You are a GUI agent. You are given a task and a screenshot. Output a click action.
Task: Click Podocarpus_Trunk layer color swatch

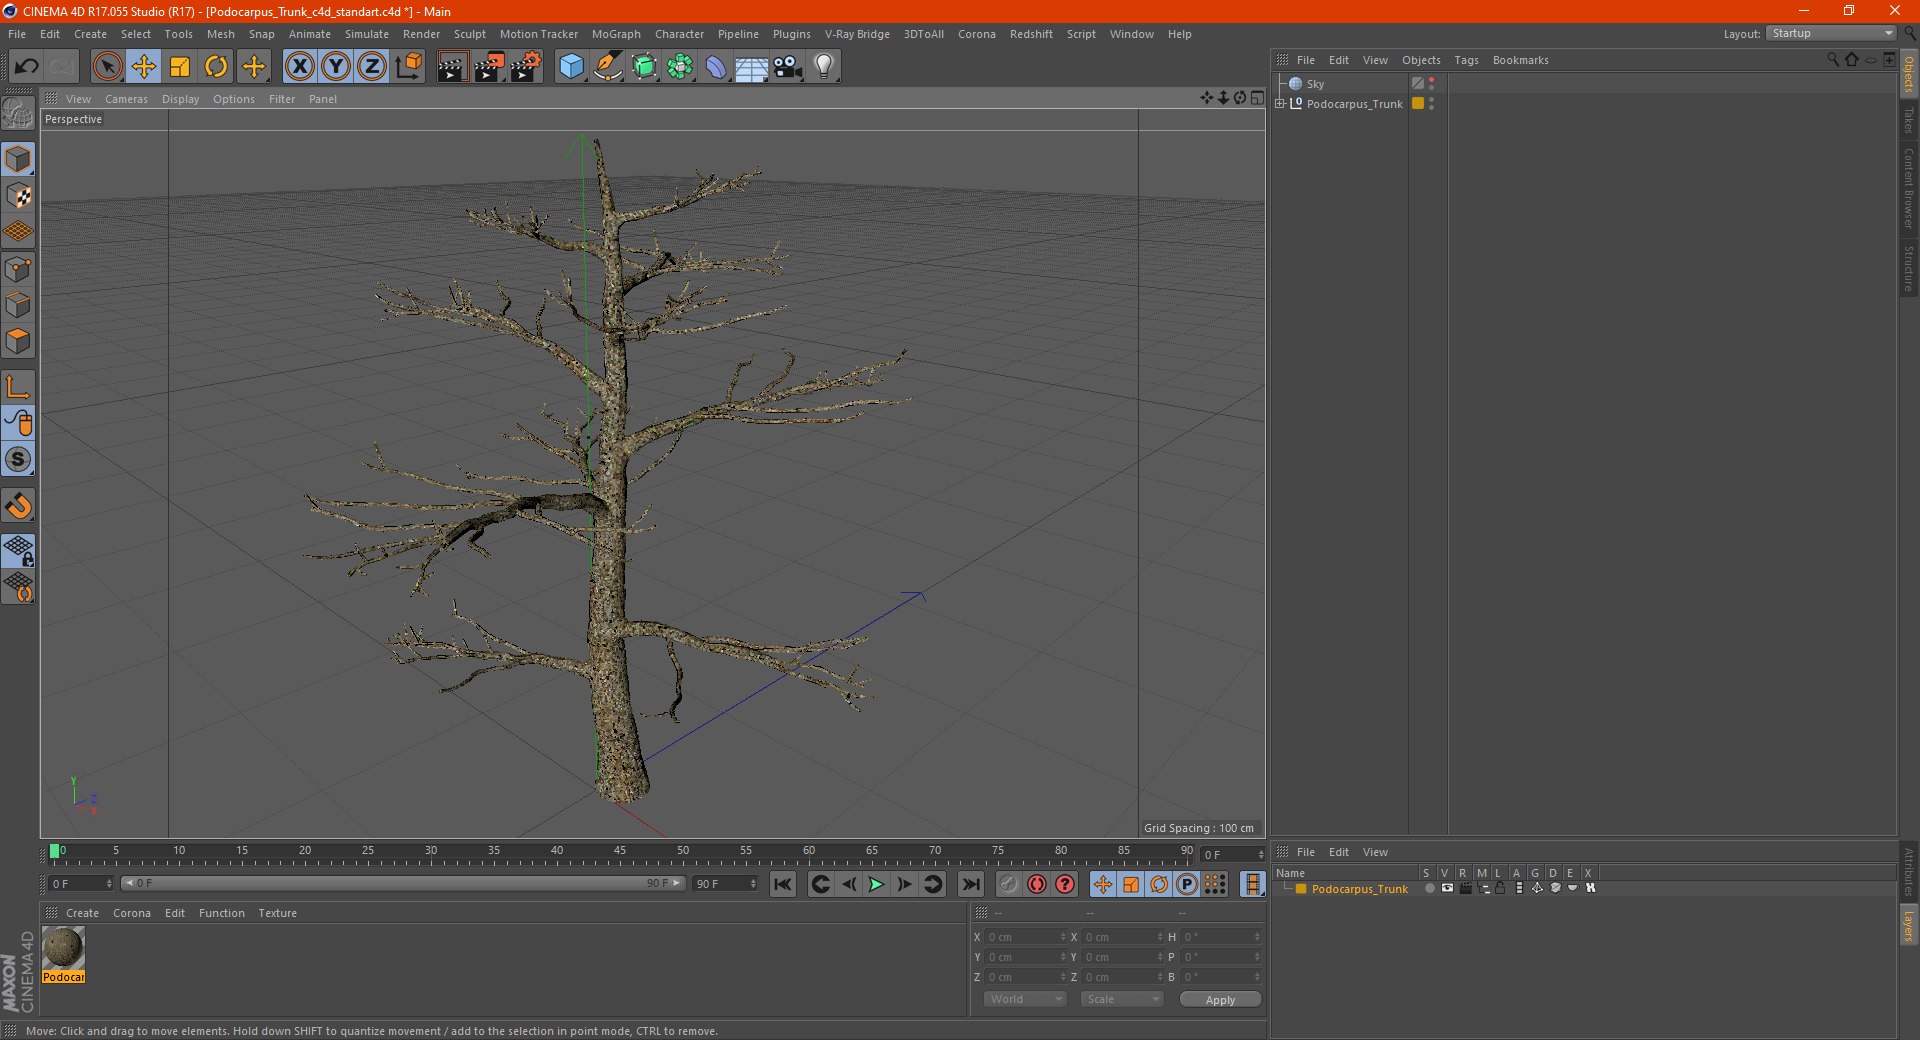point(1301,889)
